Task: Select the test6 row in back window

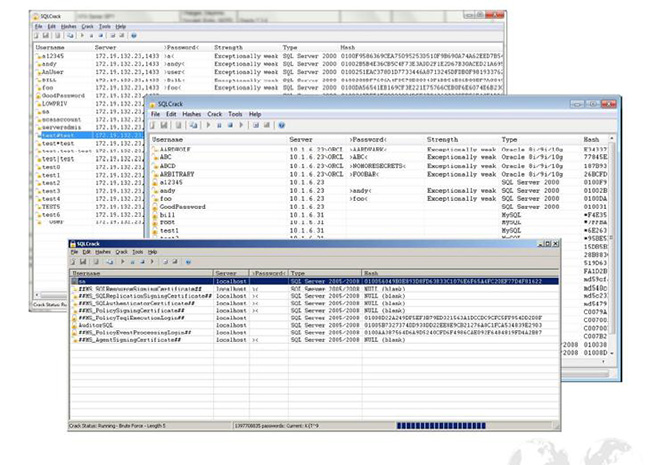Action: click(x=89, y=215)
